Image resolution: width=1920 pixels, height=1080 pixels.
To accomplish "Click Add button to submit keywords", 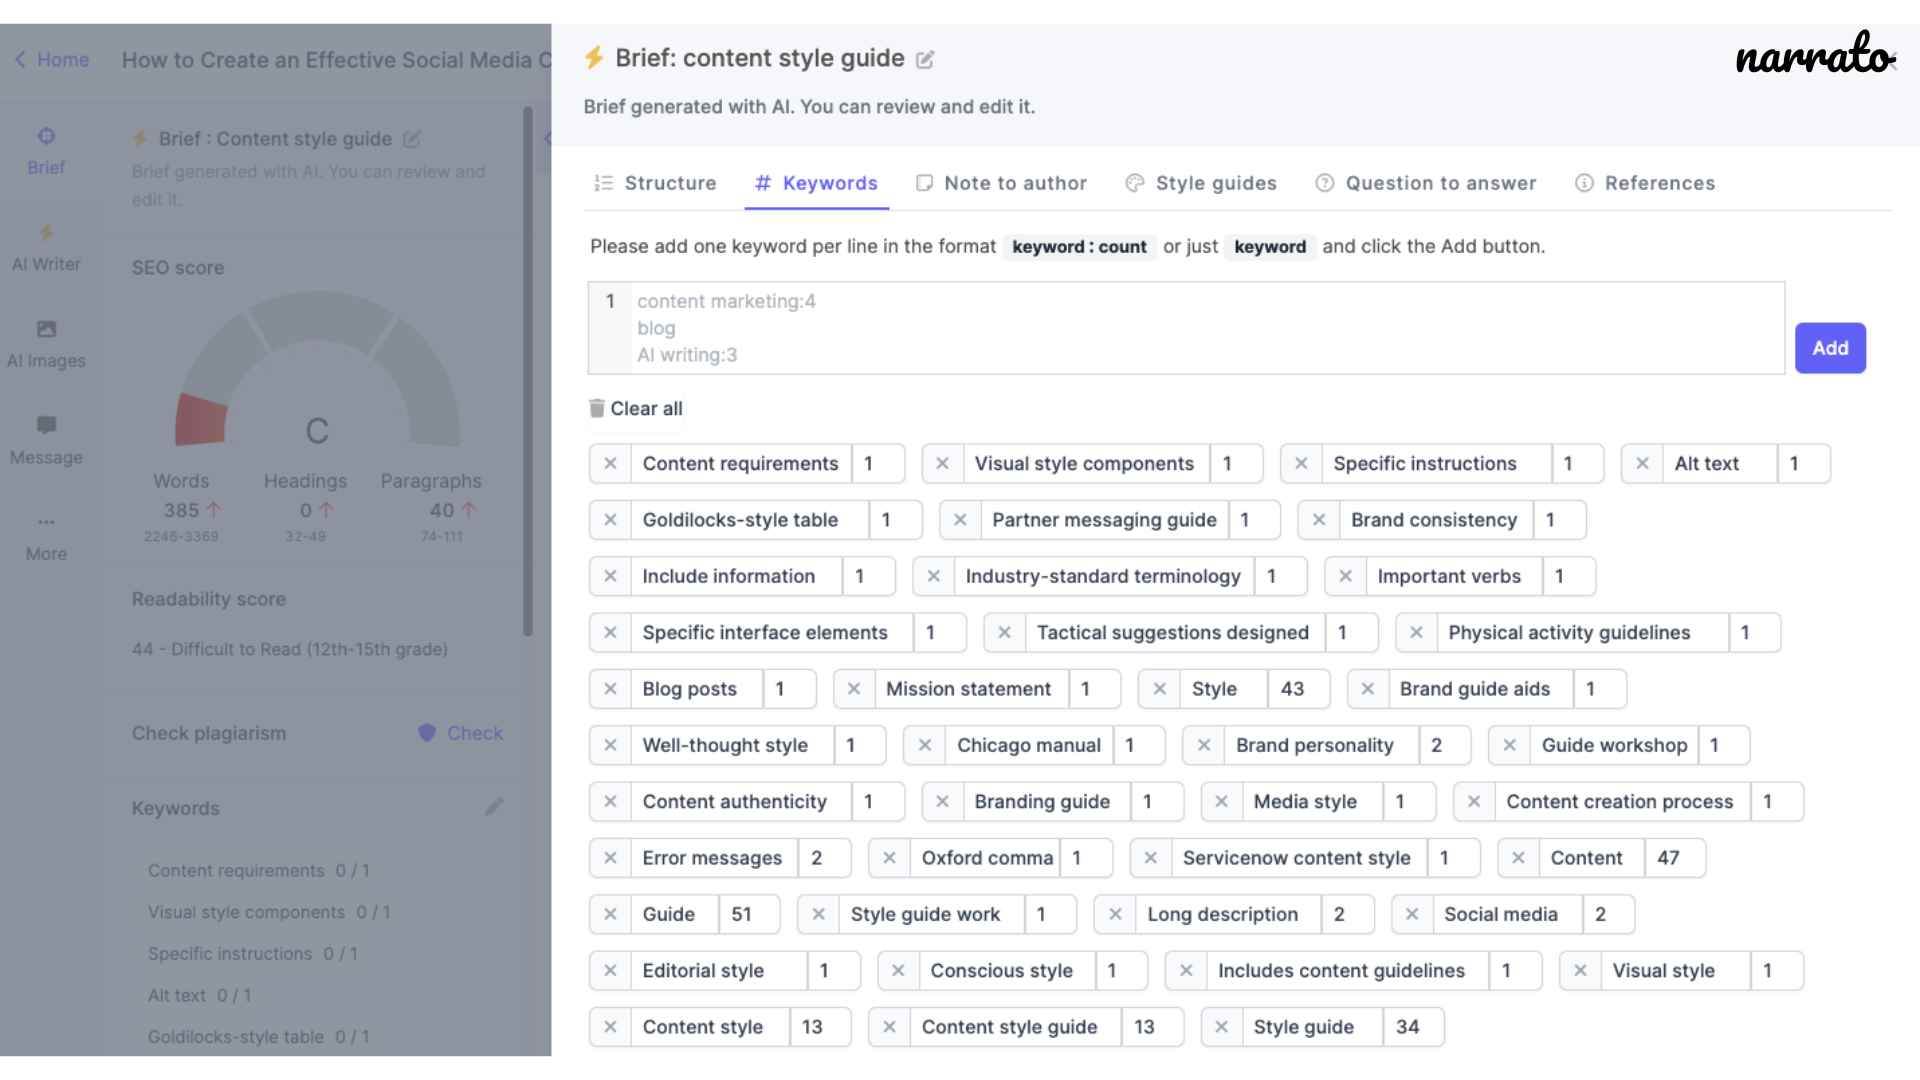I will 1830,348.
